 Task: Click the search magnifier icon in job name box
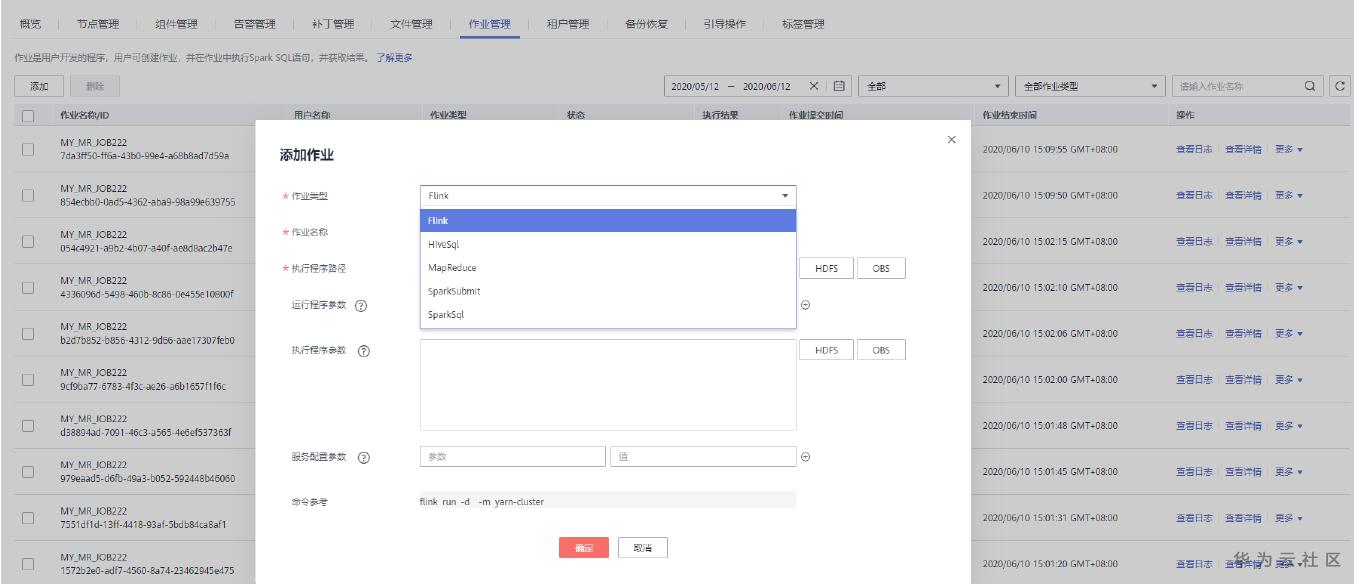(x=1309, y=86)
